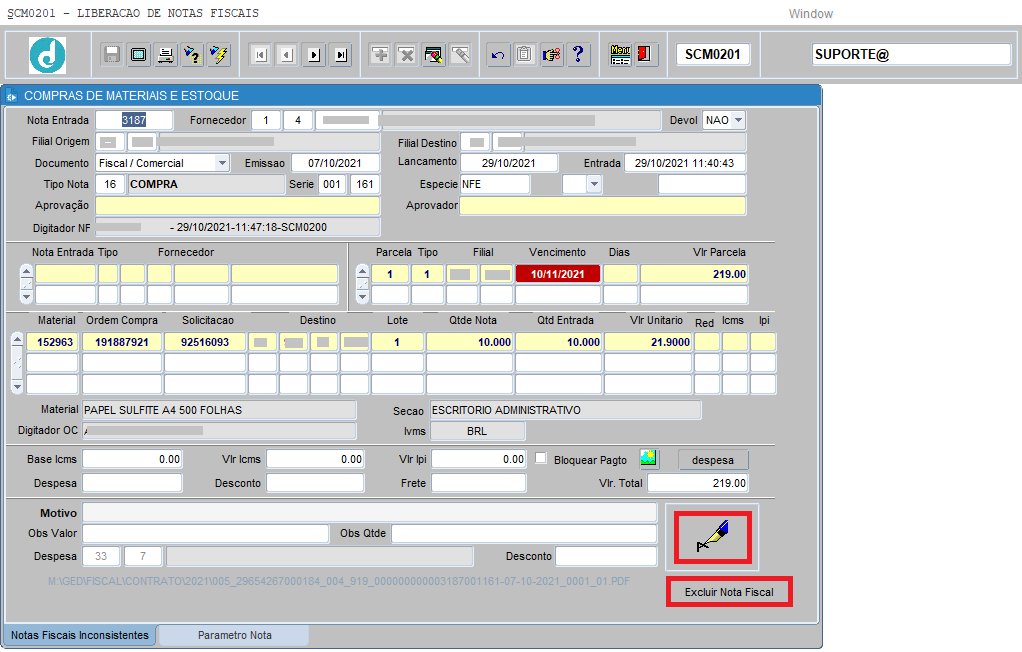Click the pen signature release icon

tap(712, 537)
